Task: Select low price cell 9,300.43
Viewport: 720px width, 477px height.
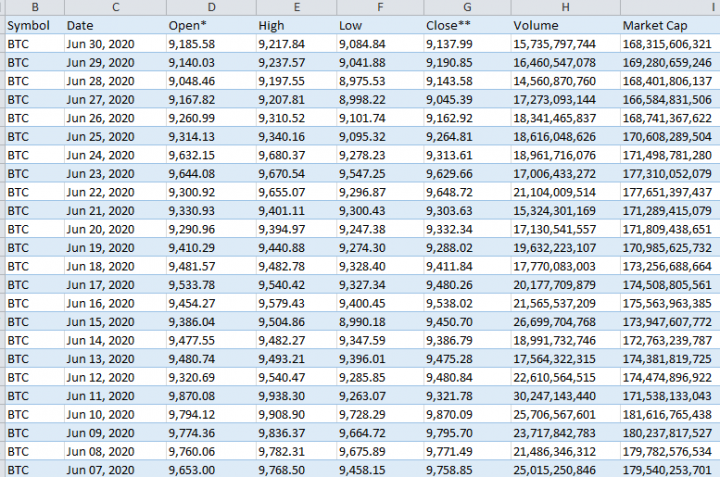Action: [380, 211]
